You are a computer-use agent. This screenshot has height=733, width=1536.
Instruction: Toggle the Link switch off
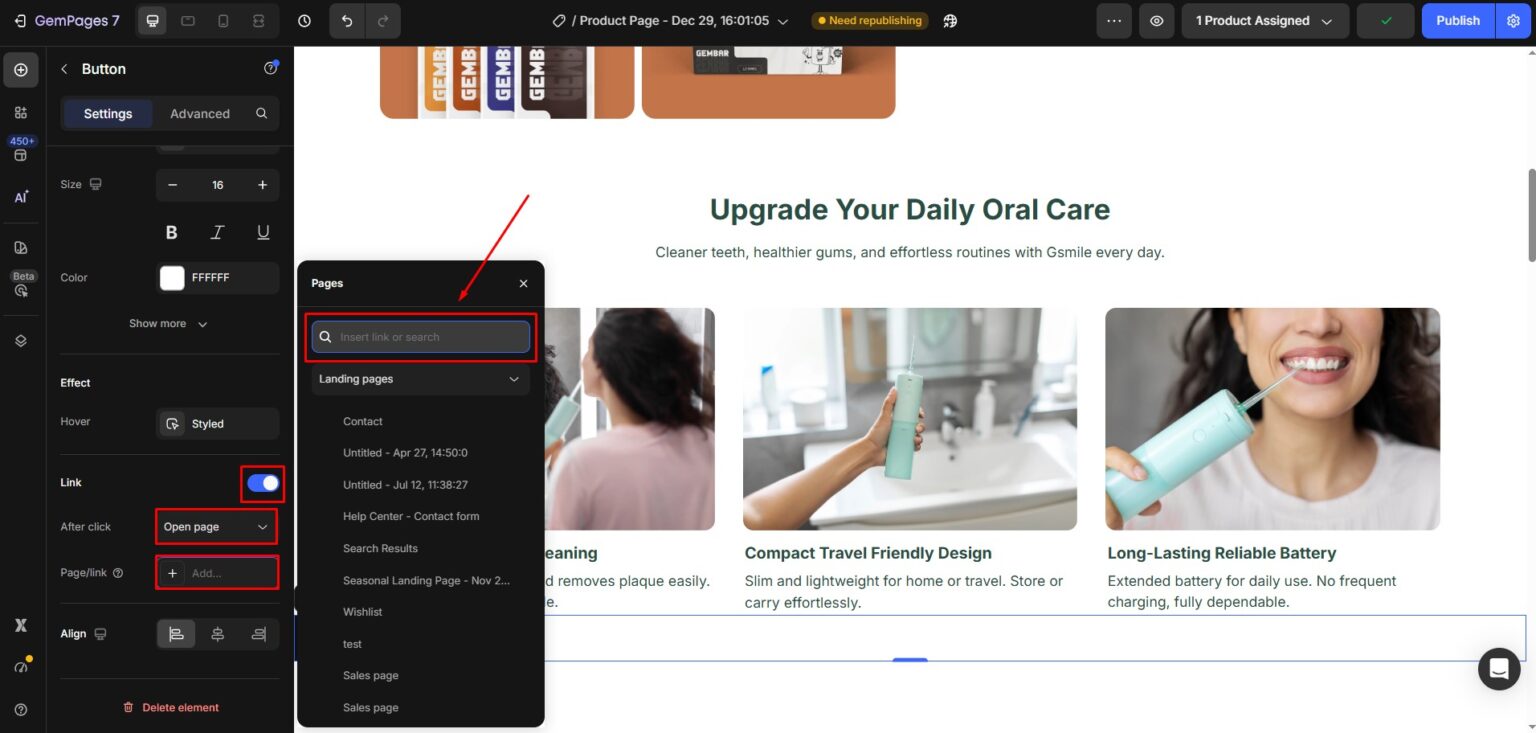263,483
